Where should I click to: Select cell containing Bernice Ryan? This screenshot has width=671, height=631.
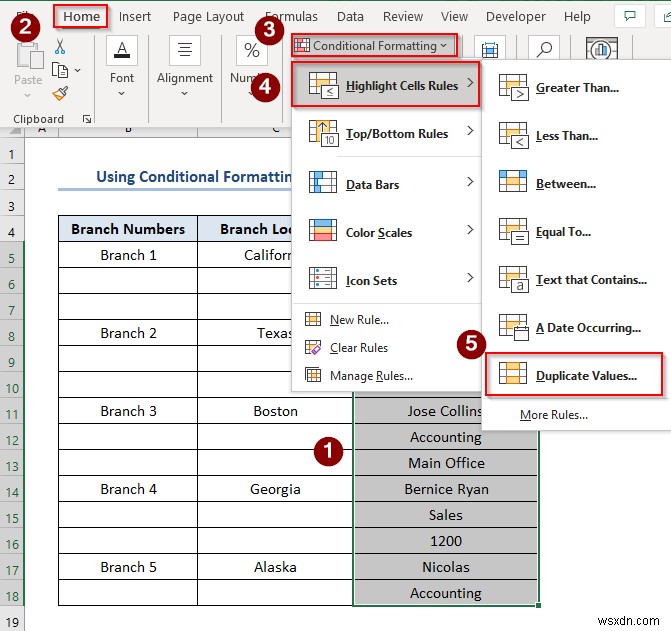446,489
